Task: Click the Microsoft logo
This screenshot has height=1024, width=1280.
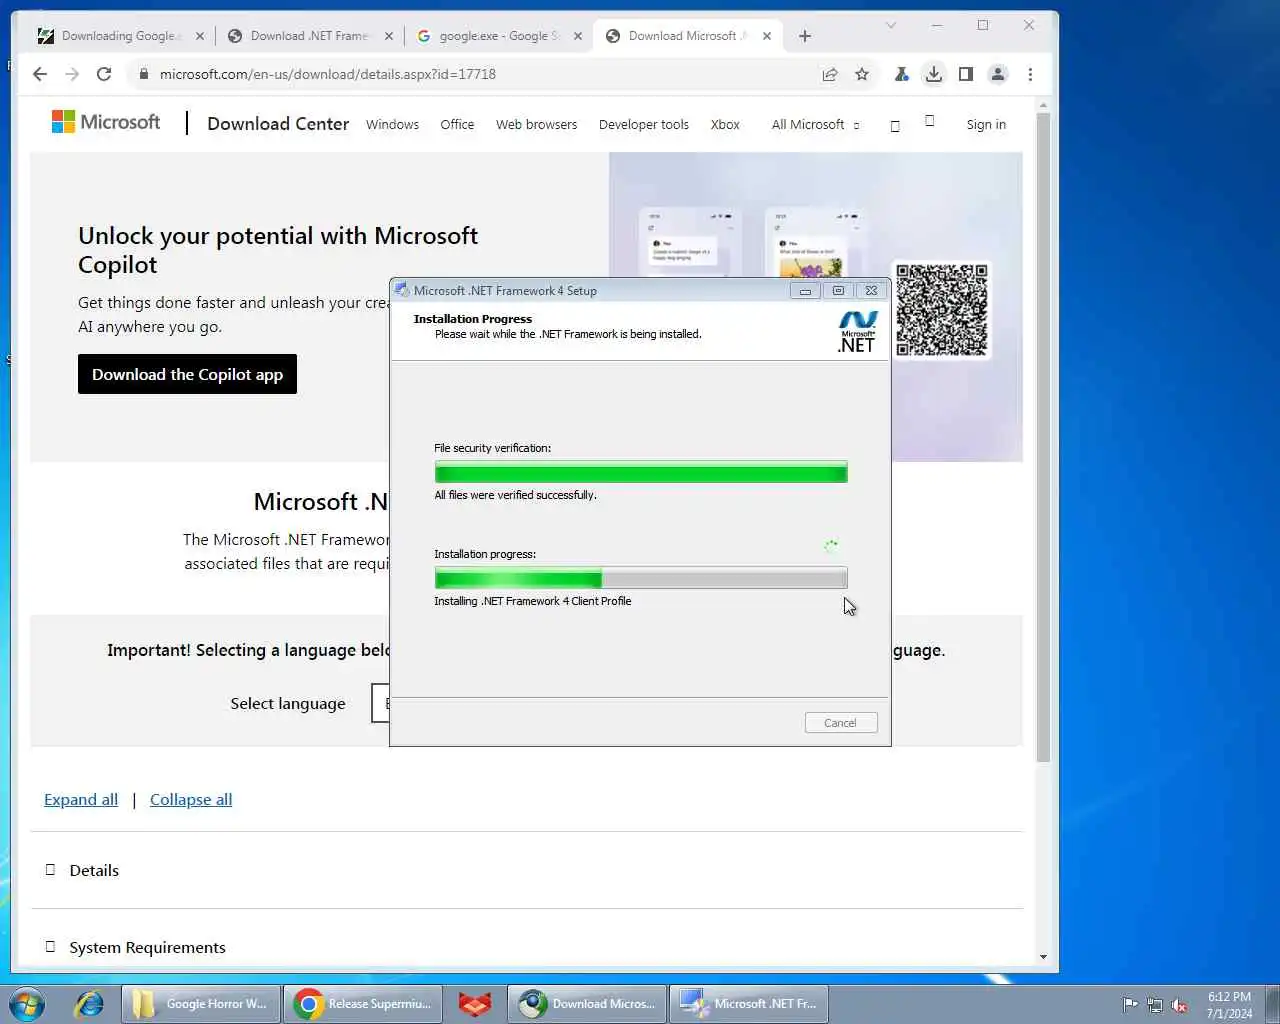Action: (106, 122)
